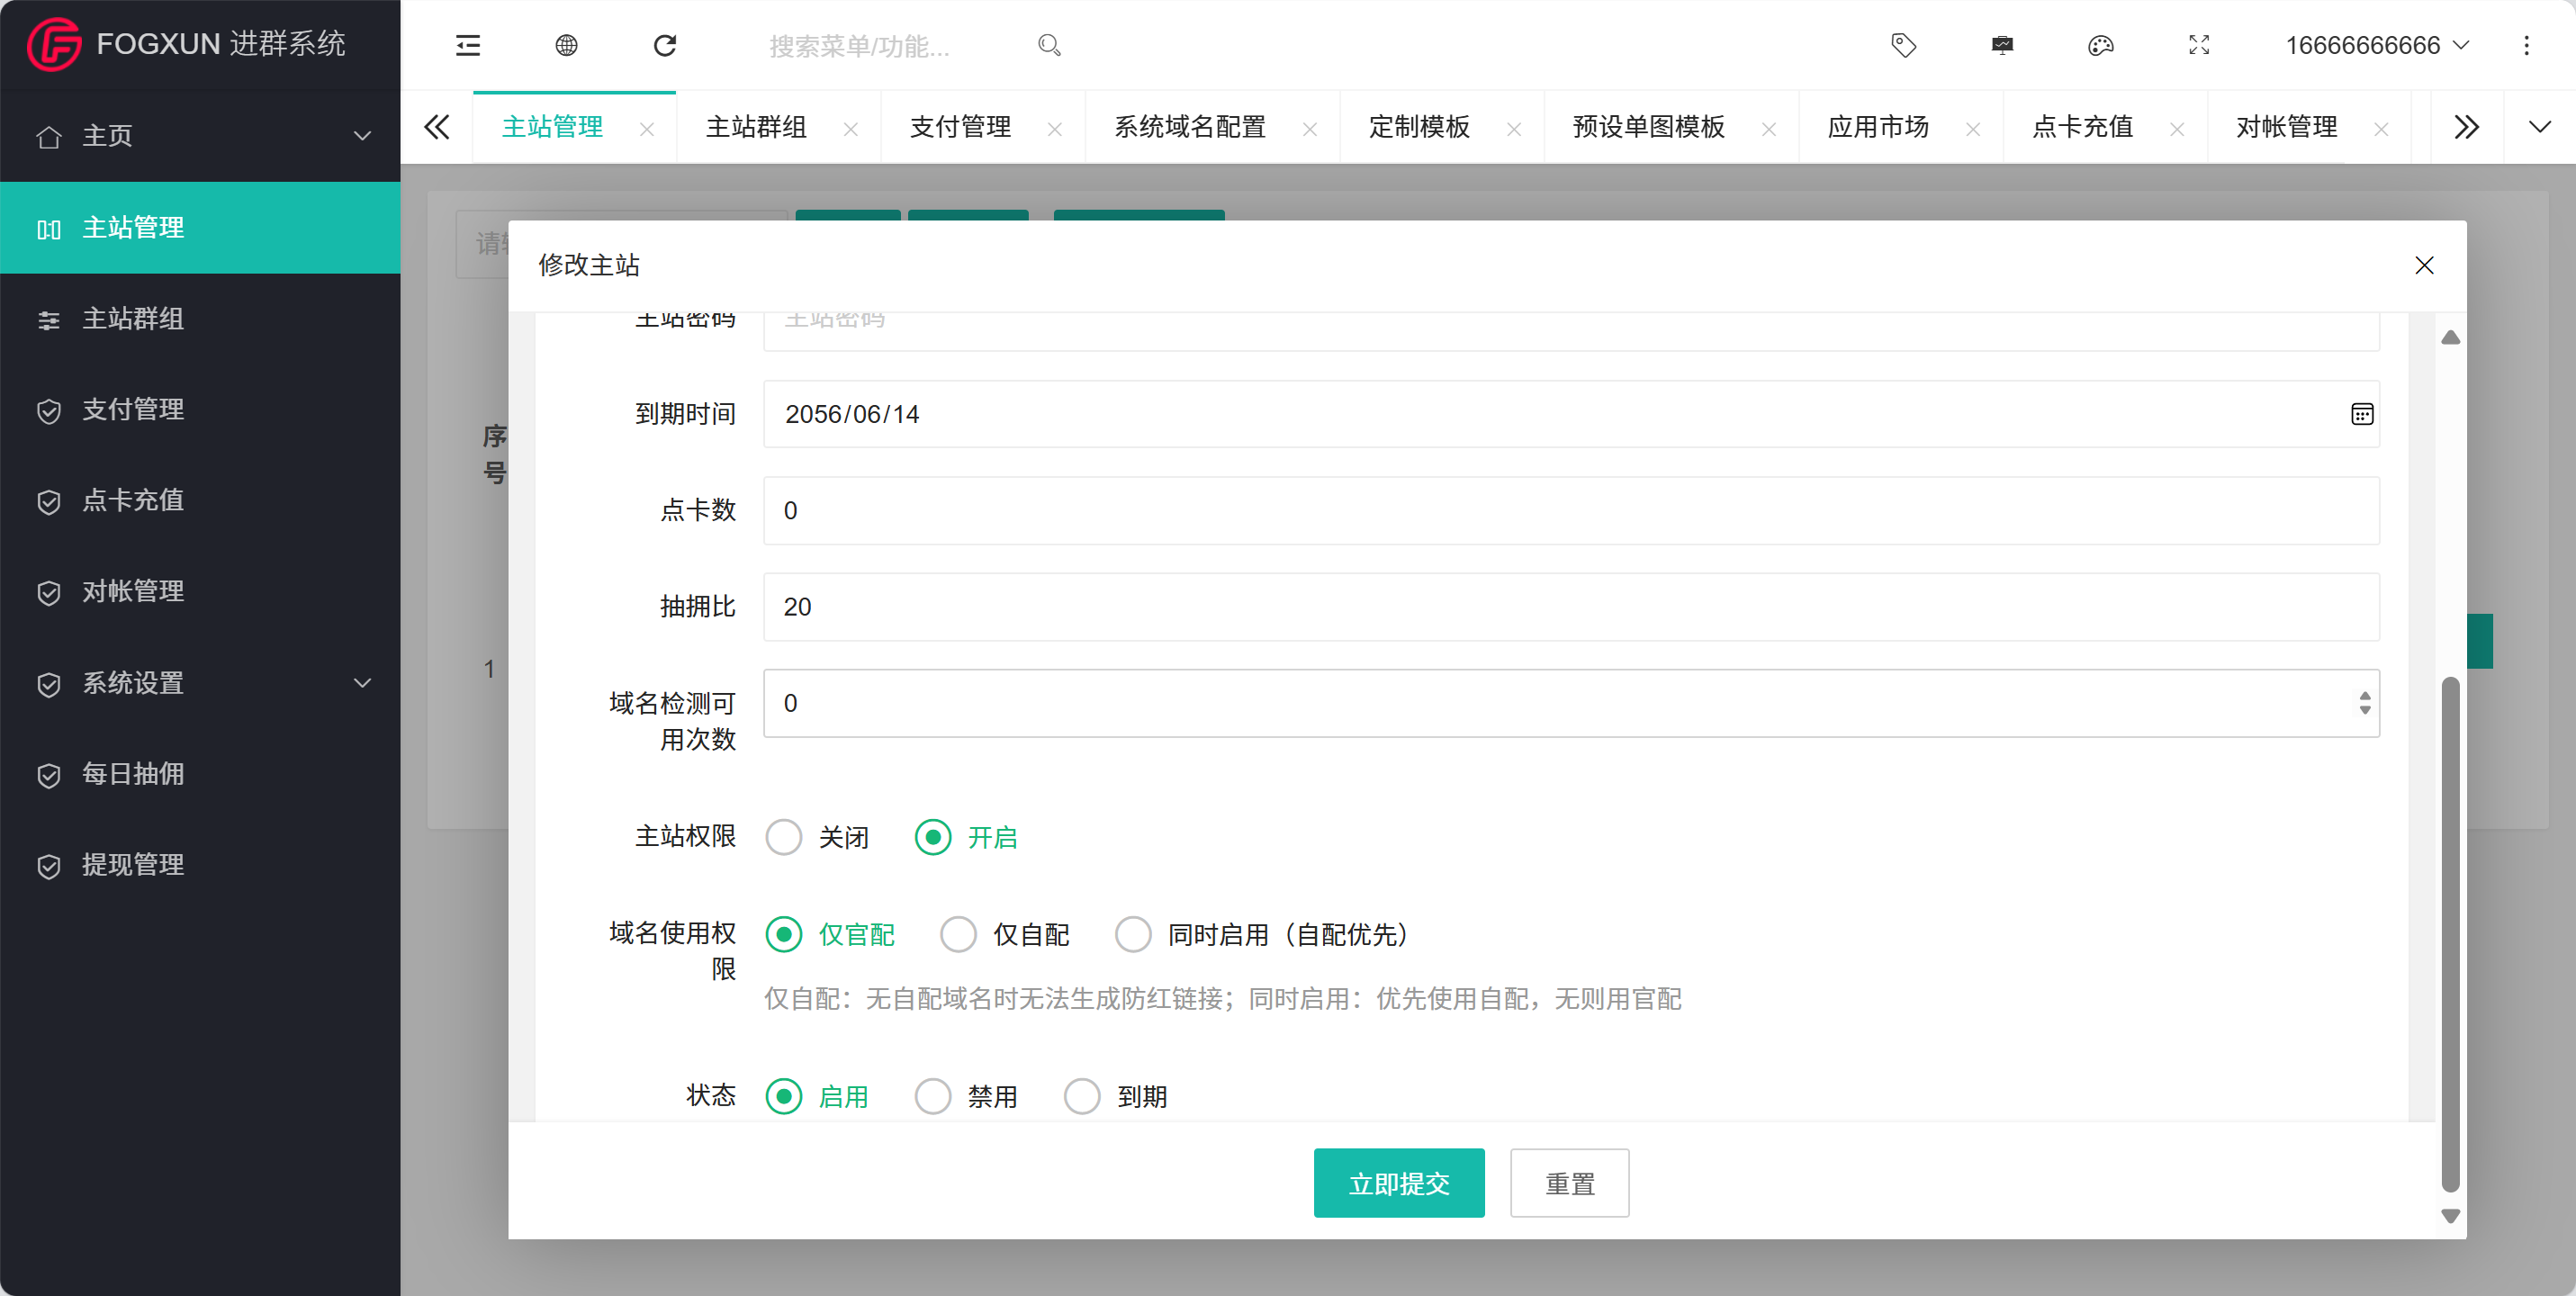2576x1296 pixels.
Task: Switch to 应用市场 tab
Action: point(1878,127)
